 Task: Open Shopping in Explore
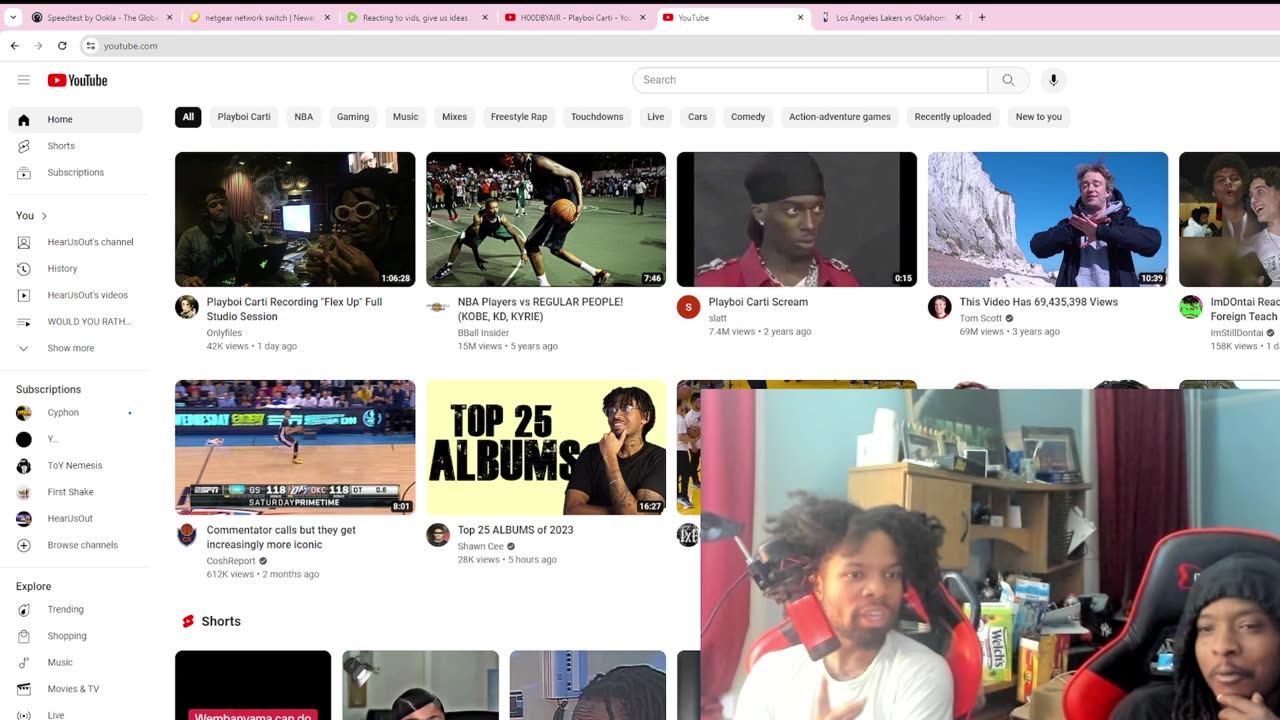76,636
